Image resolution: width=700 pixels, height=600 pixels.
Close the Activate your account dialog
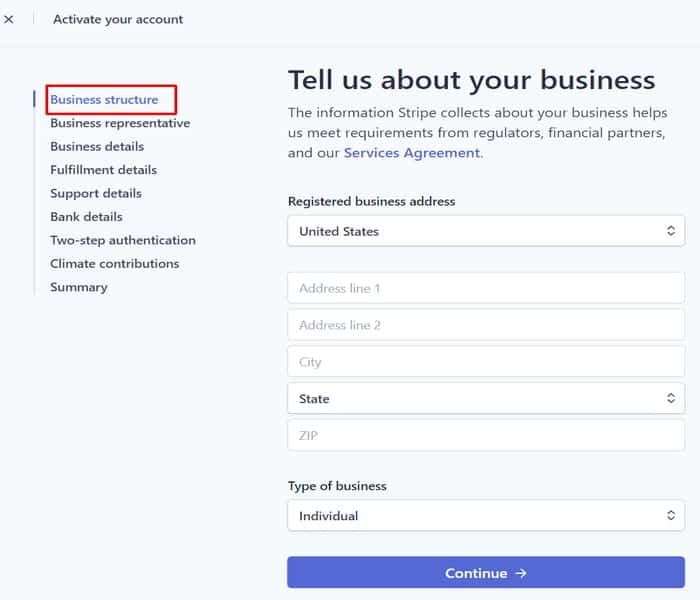coord(9,19)
